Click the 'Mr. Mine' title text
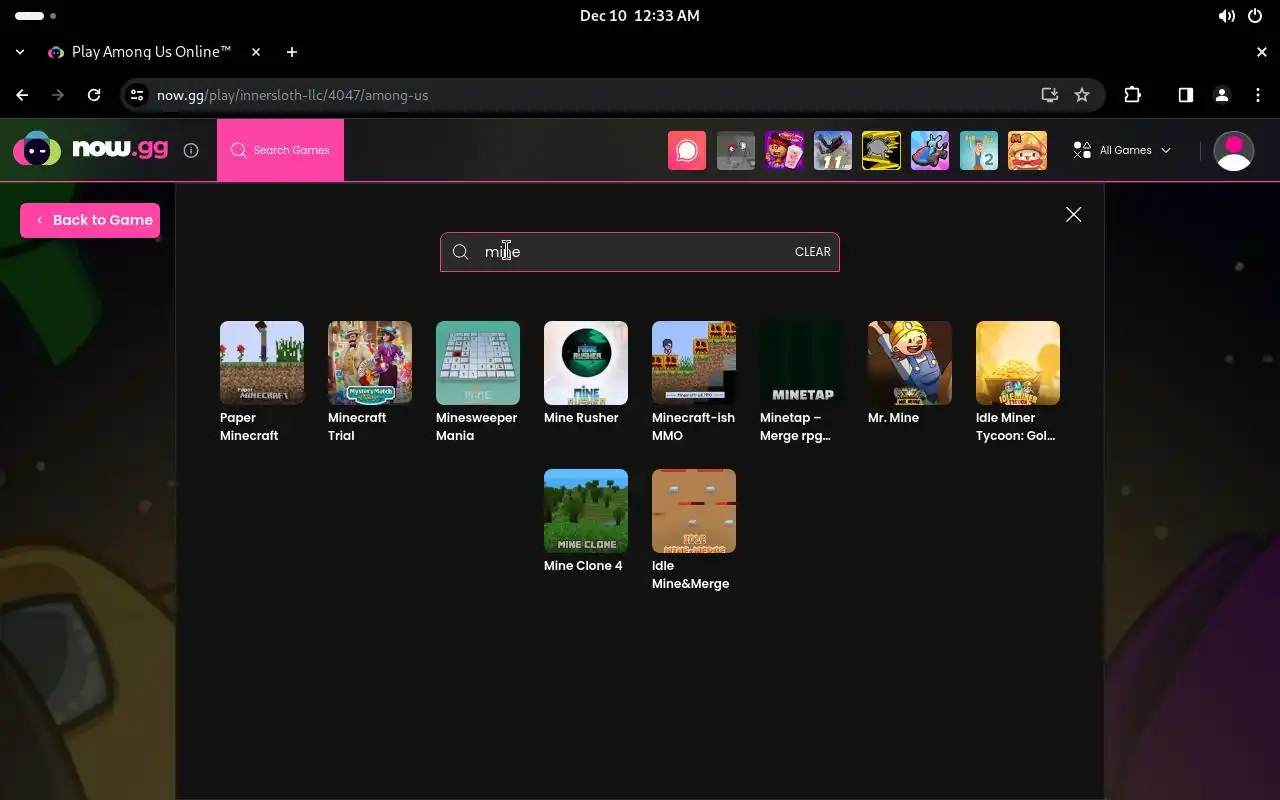1280x800 pixels. [893, 418]
